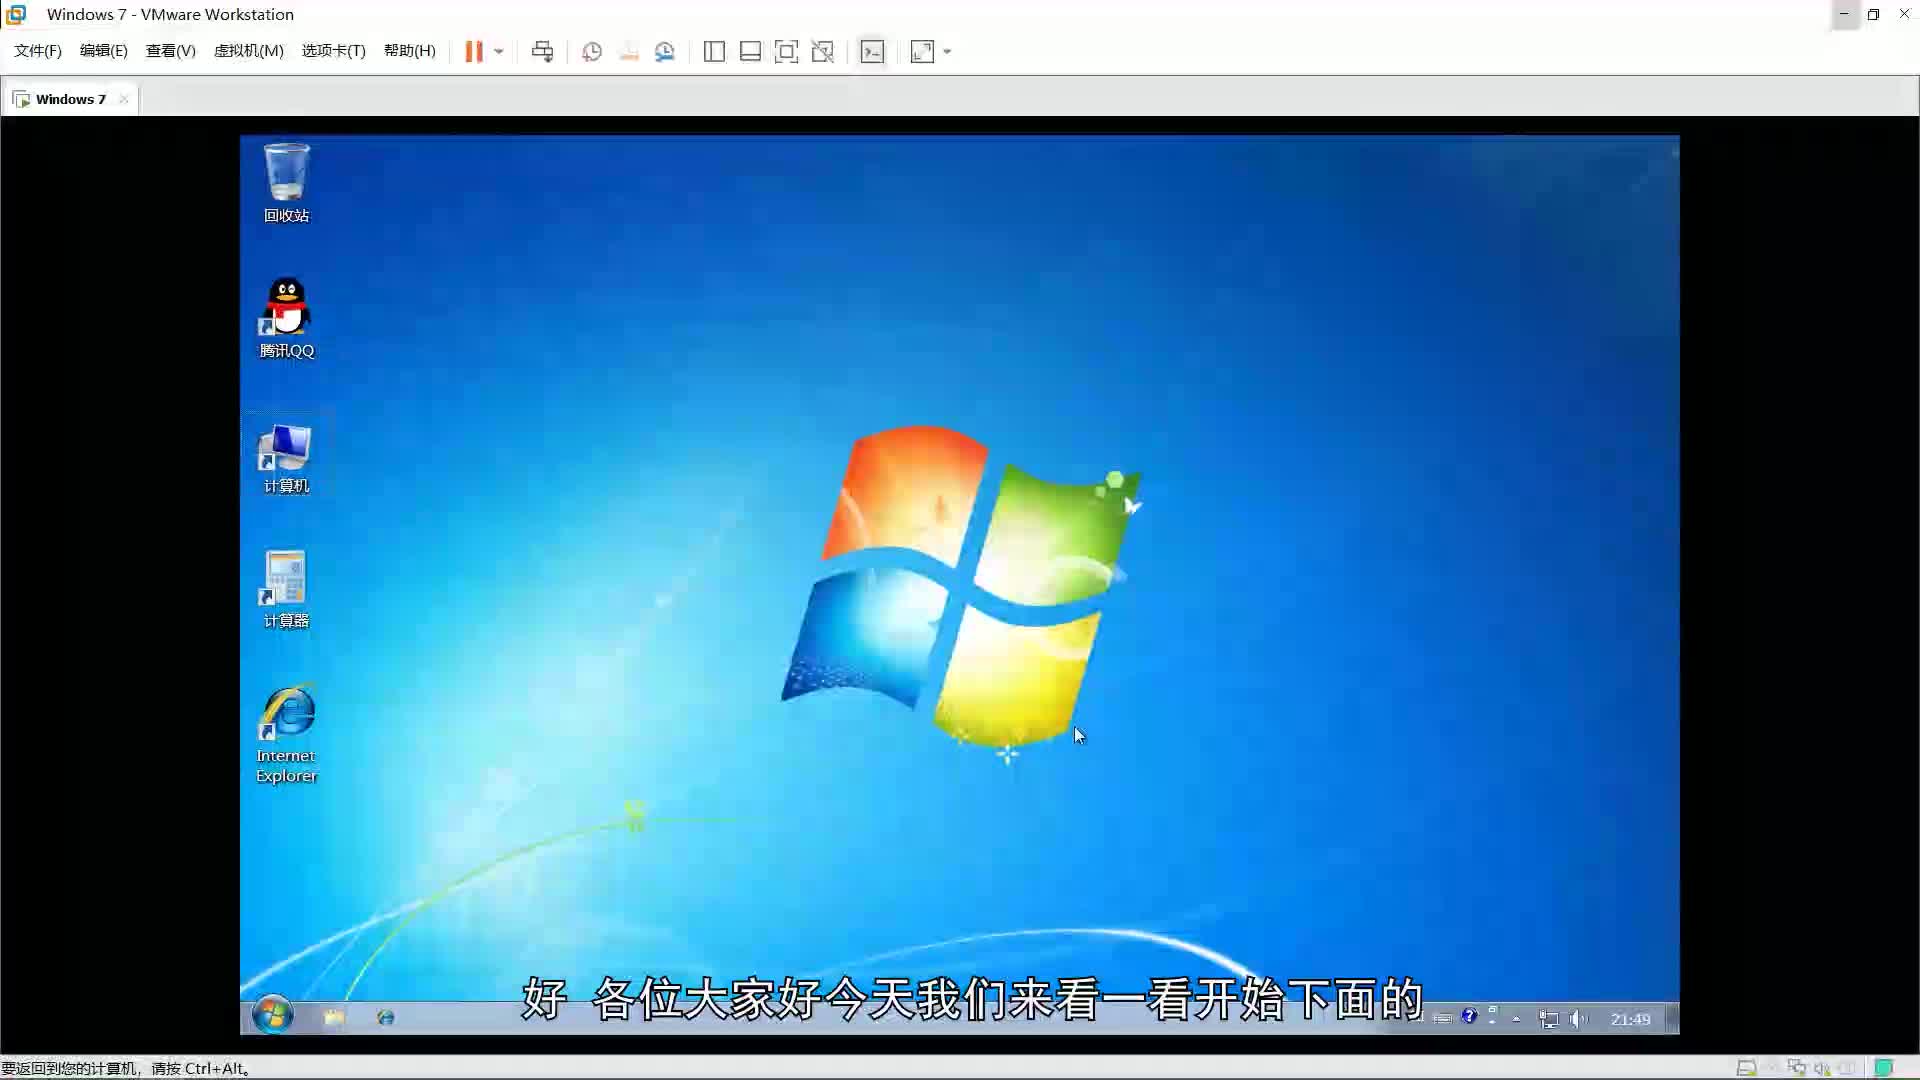Restore down the VMware window
Viewport: 1920px width, 1080px height.
click(1873, 14)
